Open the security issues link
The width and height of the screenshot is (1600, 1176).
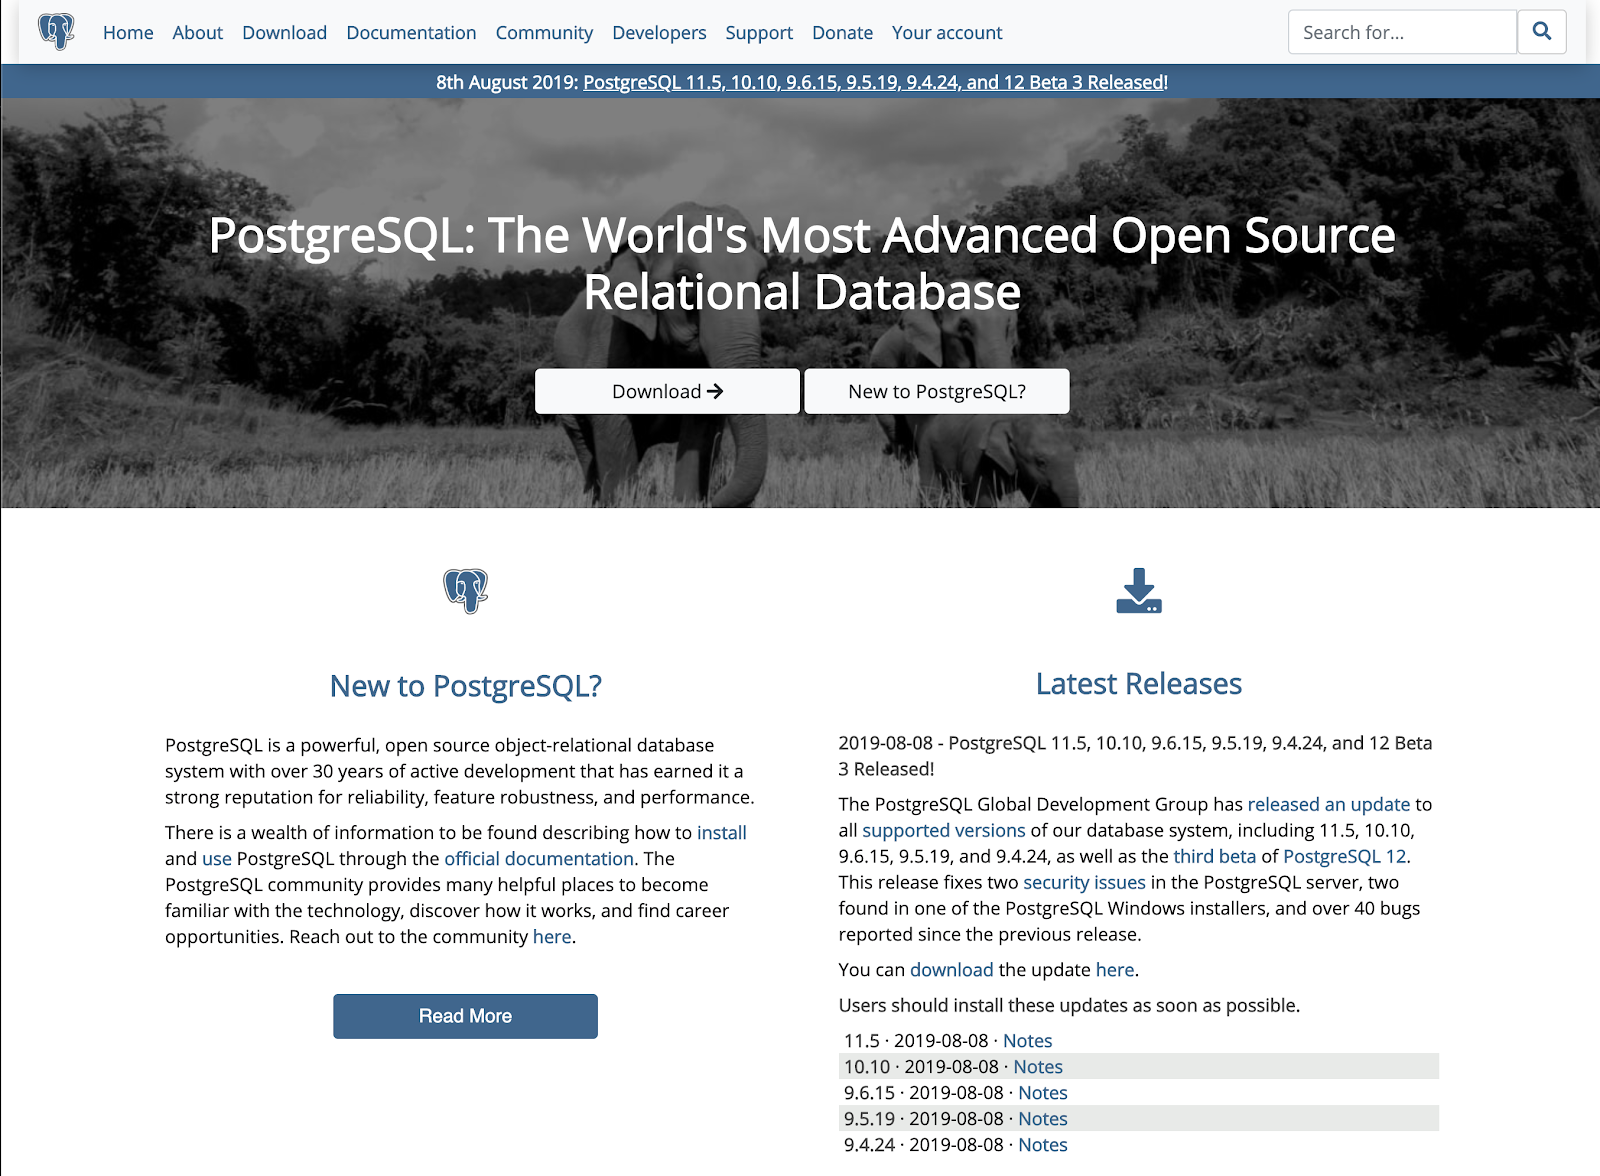1084,882
